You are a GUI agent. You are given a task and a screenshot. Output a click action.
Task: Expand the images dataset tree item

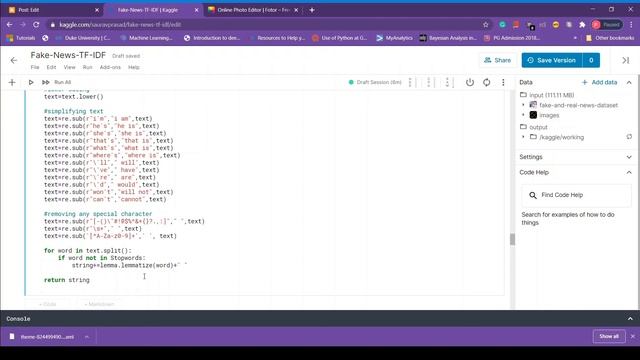[523, 115]
